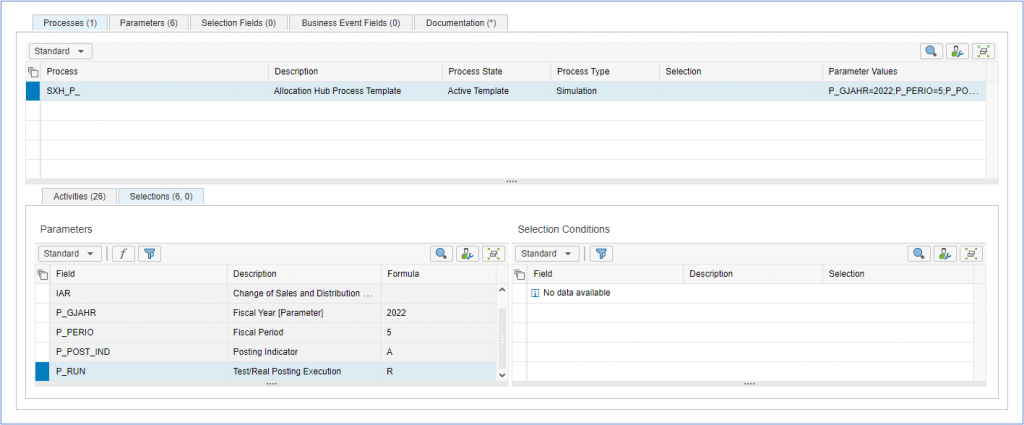Open personalization settings in Selection Conditions toolbar

(945, 254)
